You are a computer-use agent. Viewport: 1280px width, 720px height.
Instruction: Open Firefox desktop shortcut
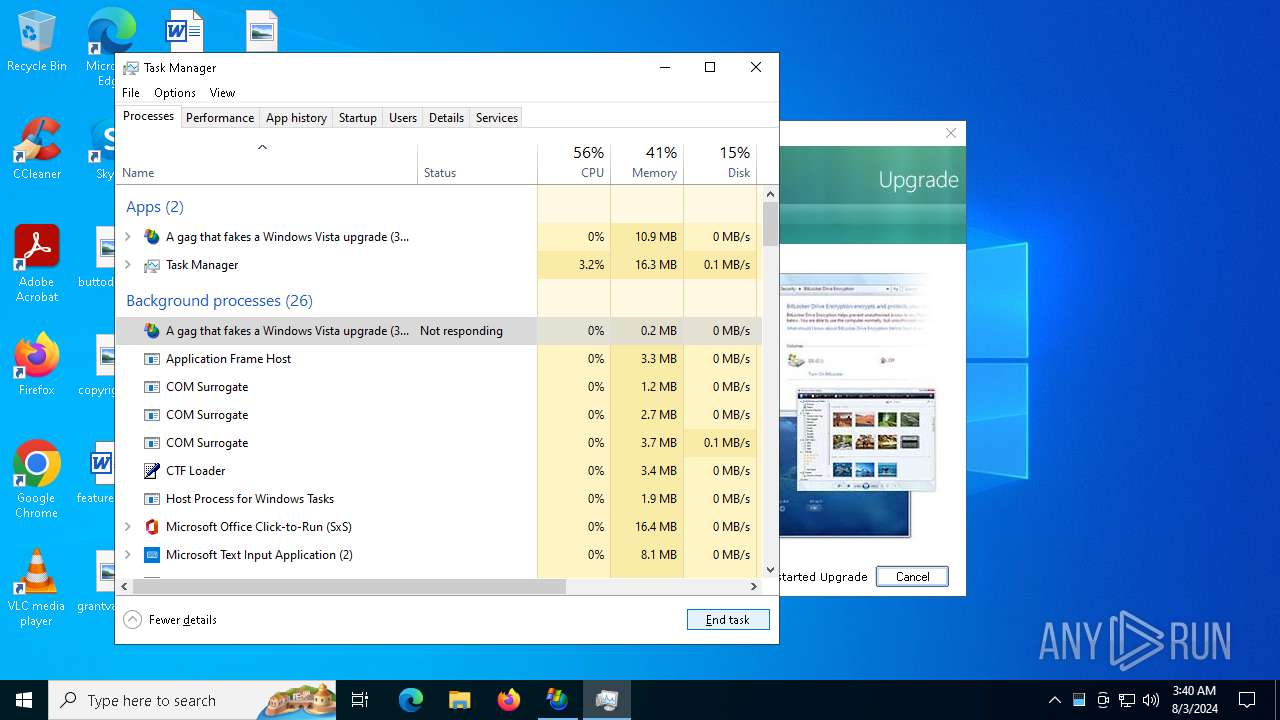click(x=36, y=365)
